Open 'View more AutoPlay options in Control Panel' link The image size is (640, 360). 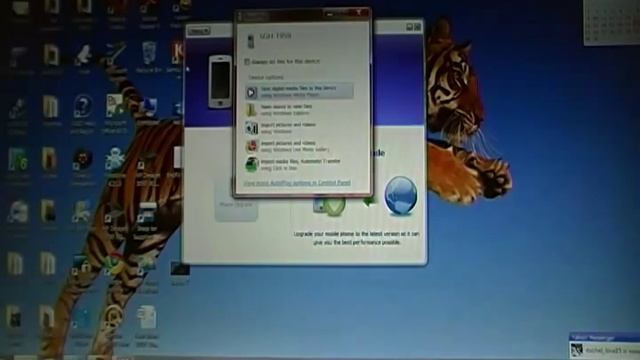[x=297, y=183]
